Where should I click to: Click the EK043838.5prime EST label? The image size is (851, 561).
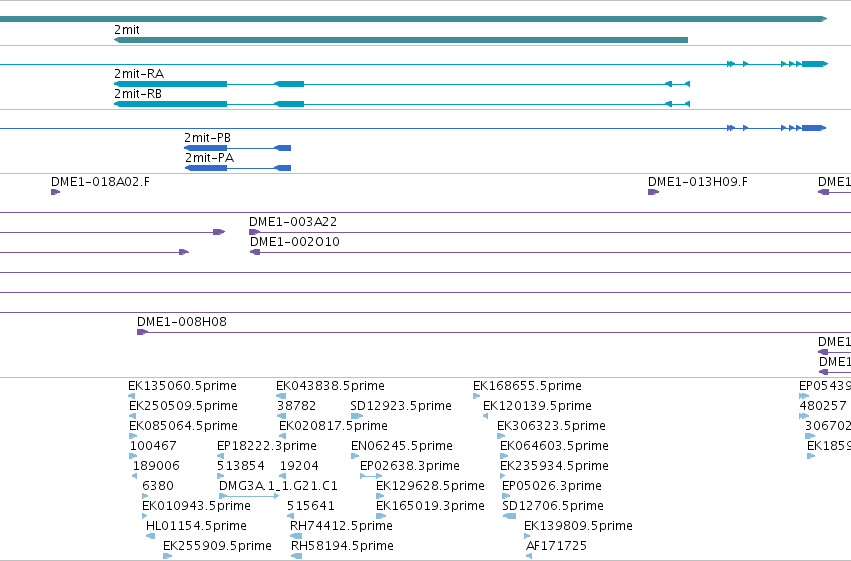[x=331, y=386]
